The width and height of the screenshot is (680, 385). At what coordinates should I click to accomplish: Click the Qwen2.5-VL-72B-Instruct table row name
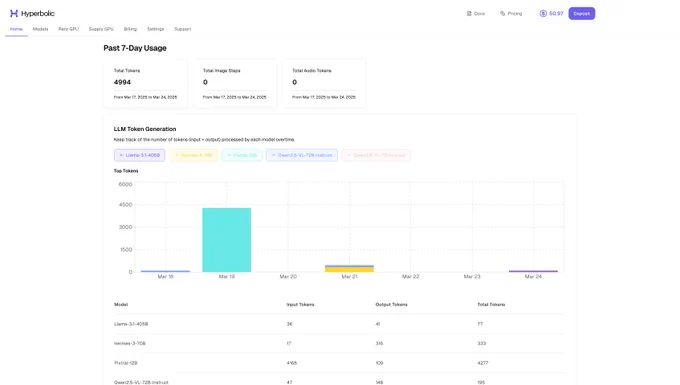[141, 382]
